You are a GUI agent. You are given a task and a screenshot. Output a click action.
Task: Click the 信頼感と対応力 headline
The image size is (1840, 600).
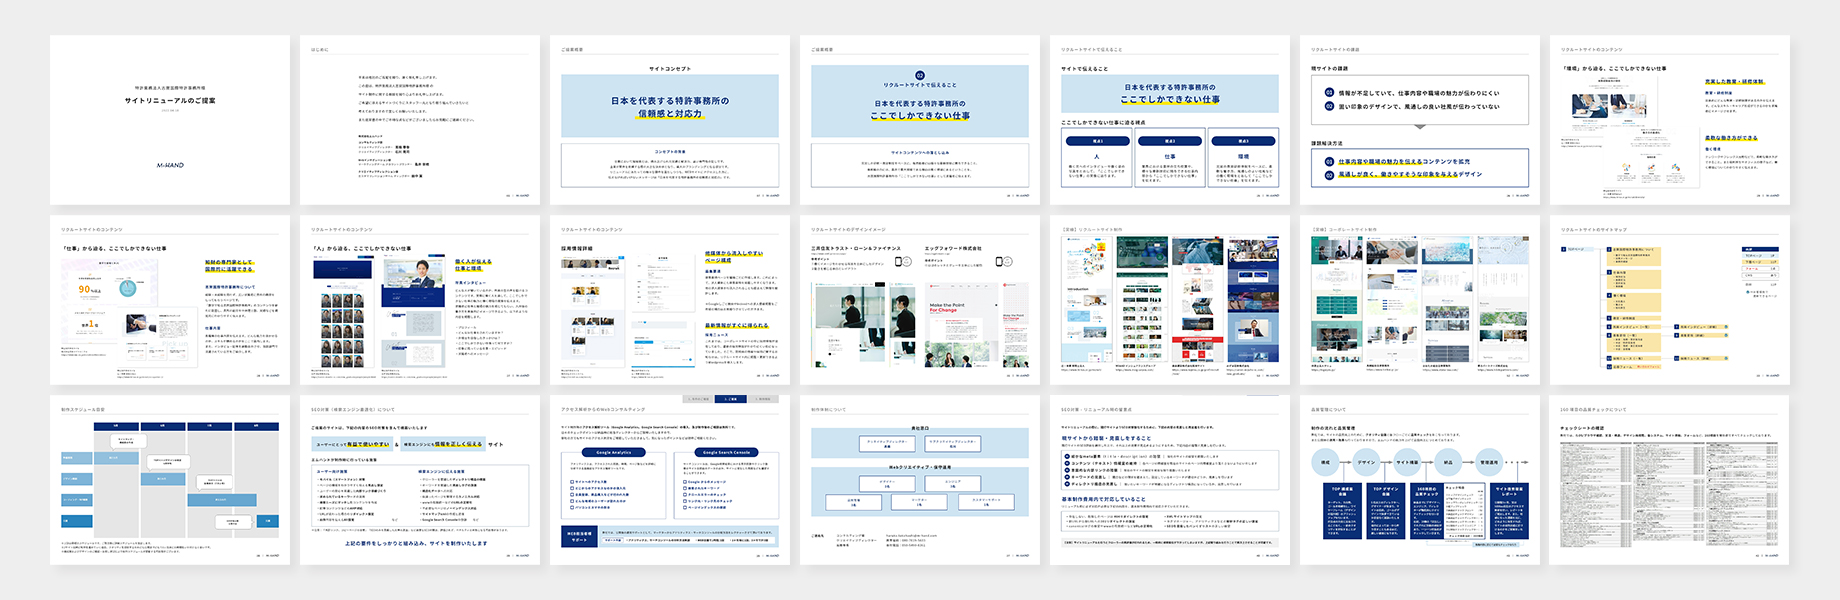(670, 114)
